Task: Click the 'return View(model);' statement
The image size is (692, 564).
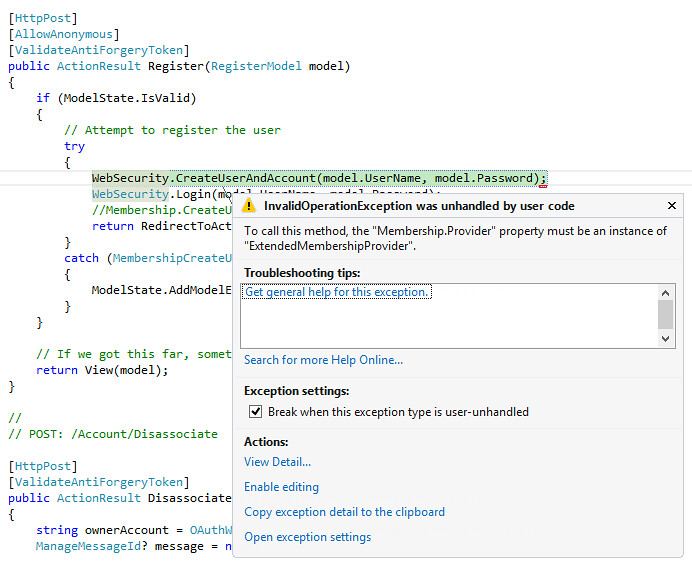Action: pos(102,370)
